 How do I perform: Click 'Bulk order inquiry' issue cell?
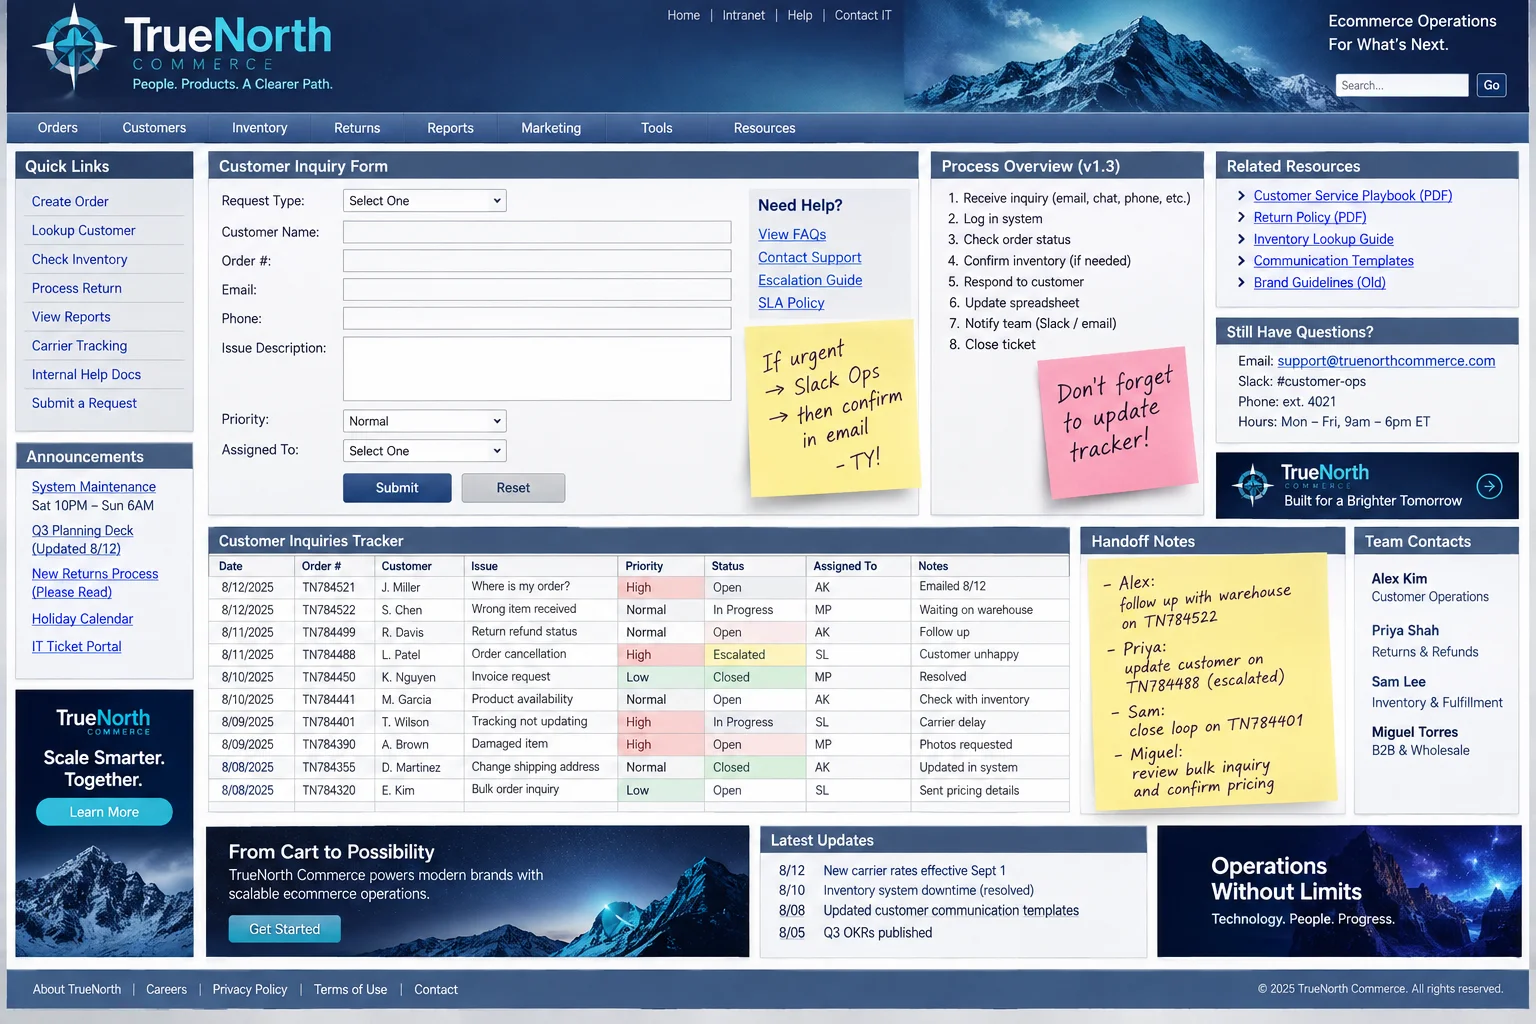(x=515, y=789)
